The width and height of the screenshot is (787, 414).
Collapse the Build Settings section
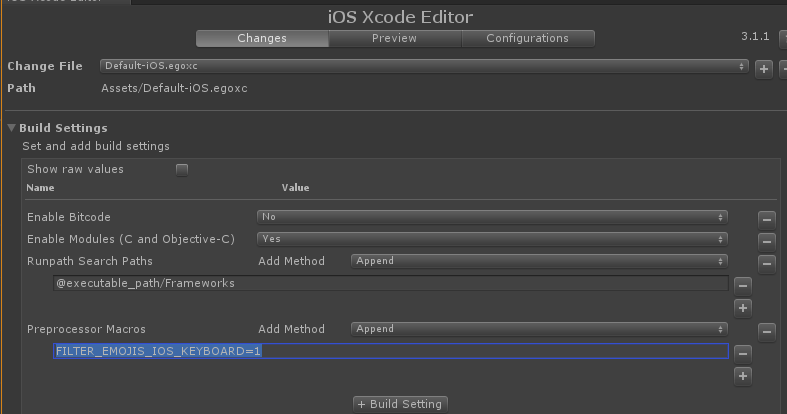coord(12,128)
